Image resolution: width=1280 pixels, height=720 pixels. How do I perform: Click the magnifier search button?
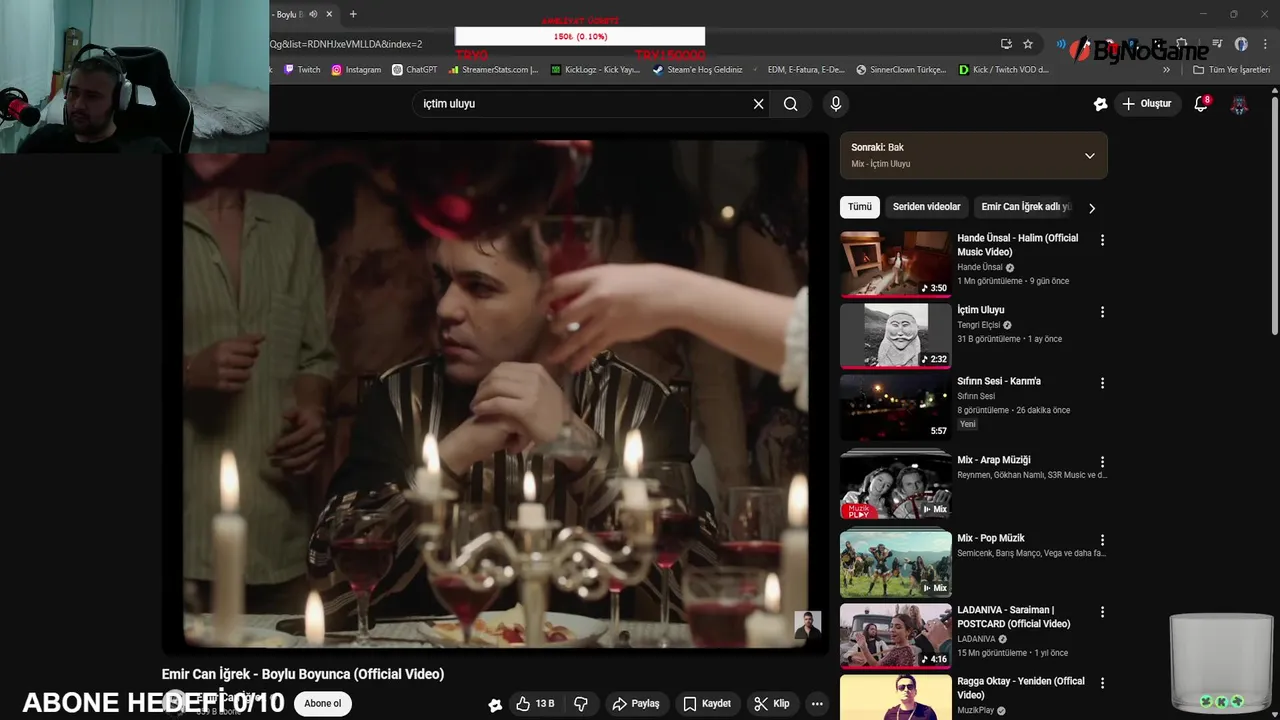(791, 104)
